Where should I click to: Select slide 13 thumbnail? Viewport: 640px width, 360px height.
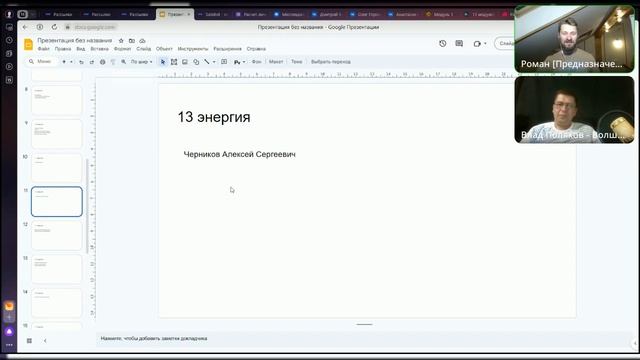(57, 269)
